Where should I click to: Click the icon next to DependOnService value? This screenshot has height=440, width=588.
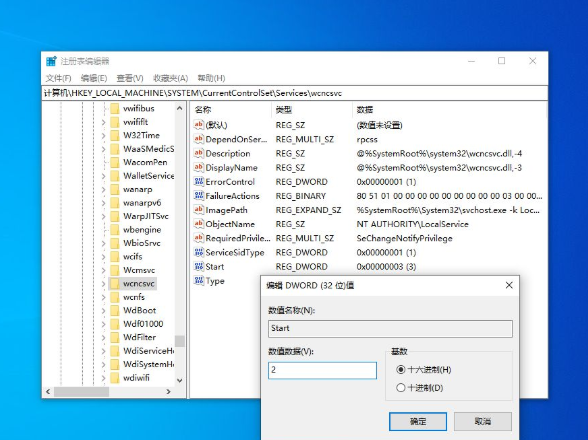pyautogui.click(x=199, y=139)
